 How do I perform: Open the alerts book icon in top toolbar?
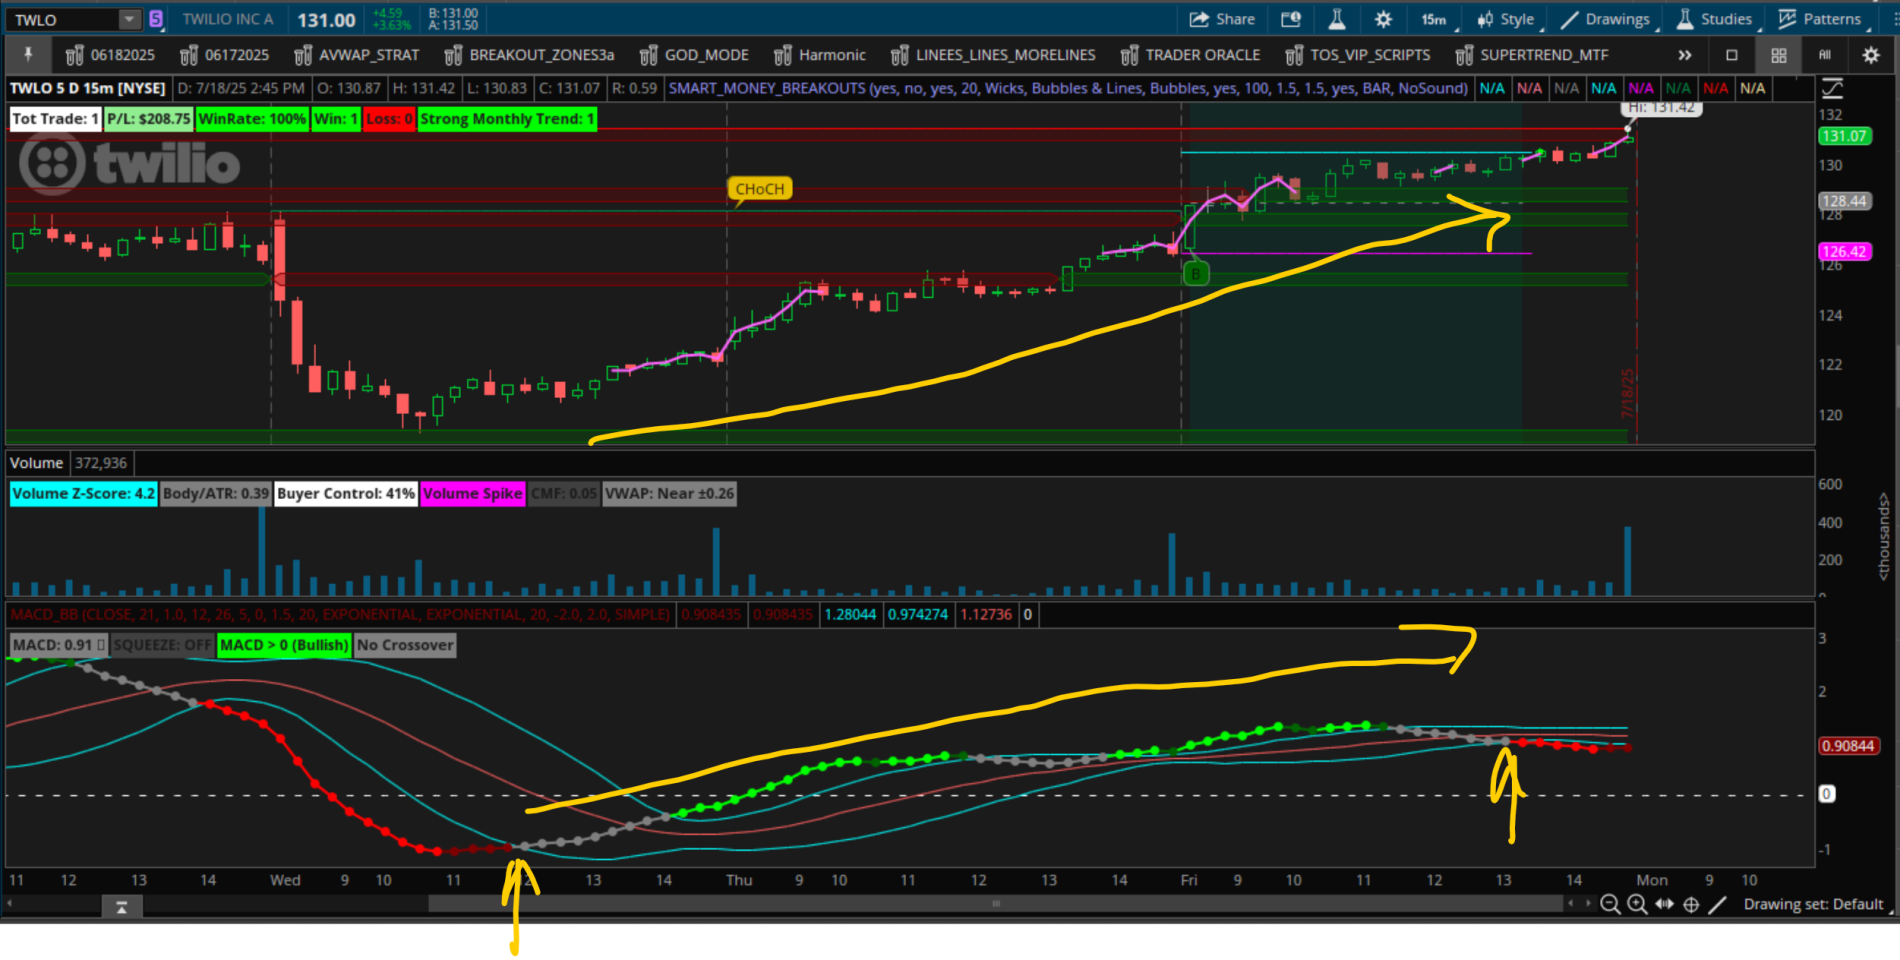(x=1291, y=19)
